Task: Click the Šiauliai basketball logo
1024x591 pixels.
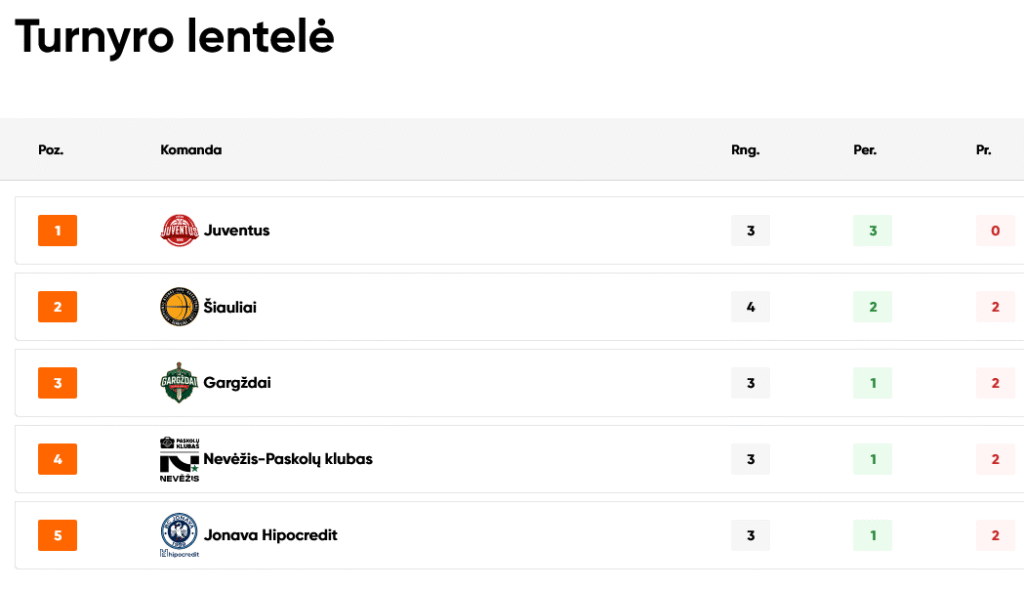Action: click(x=180, y=307)
